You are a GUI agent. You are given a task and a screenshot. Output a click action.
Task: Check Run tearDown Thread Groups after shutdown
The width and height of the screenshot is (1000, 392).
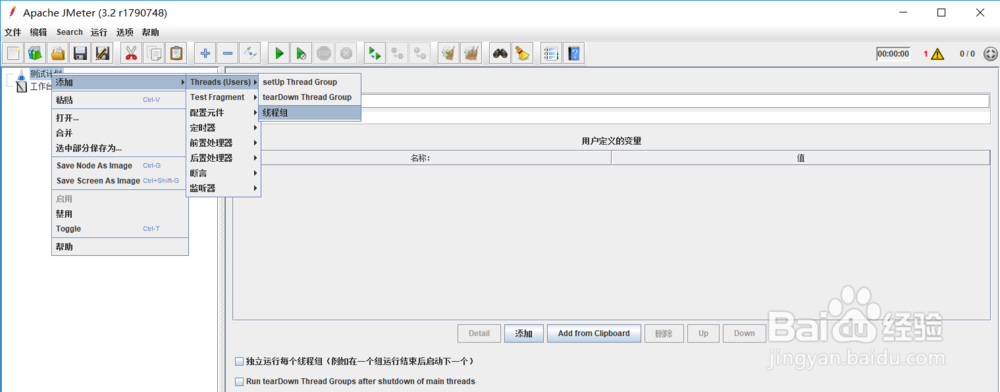coord(239,382)
